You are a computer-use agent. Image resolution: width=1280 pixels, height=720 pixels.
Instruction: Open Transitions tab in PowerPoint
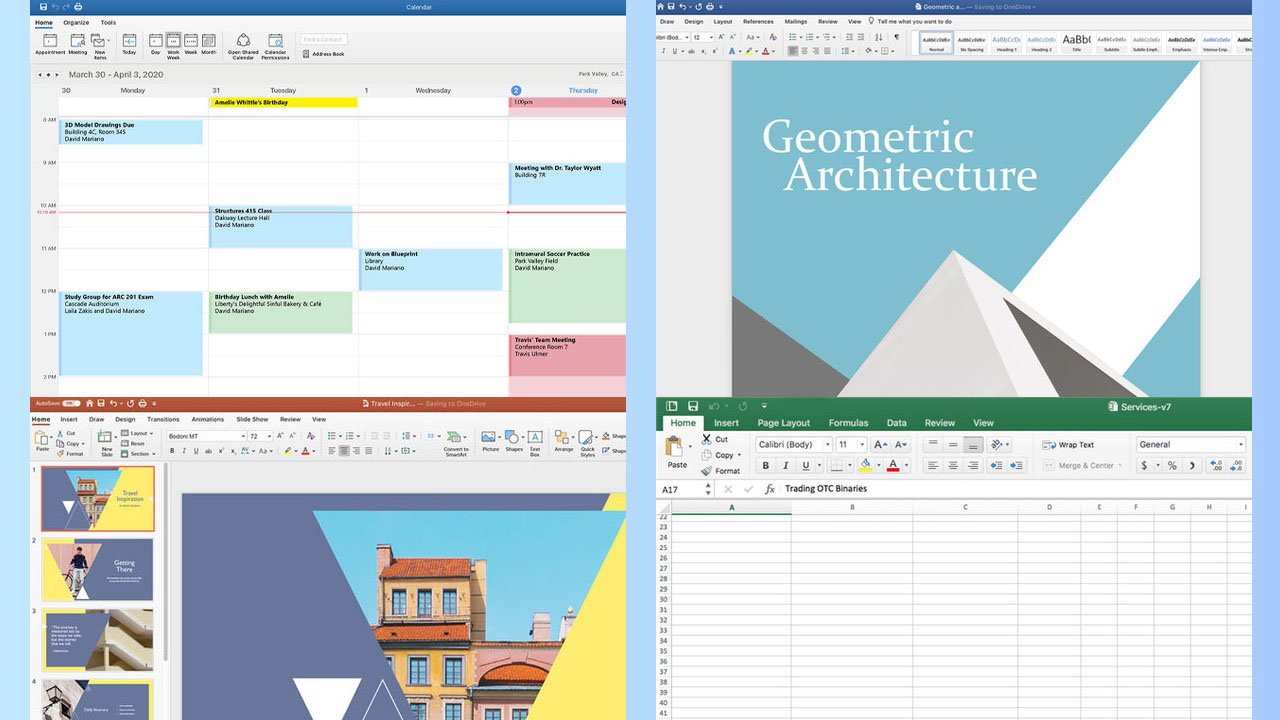pyautogui.click(x=163, y=420)
